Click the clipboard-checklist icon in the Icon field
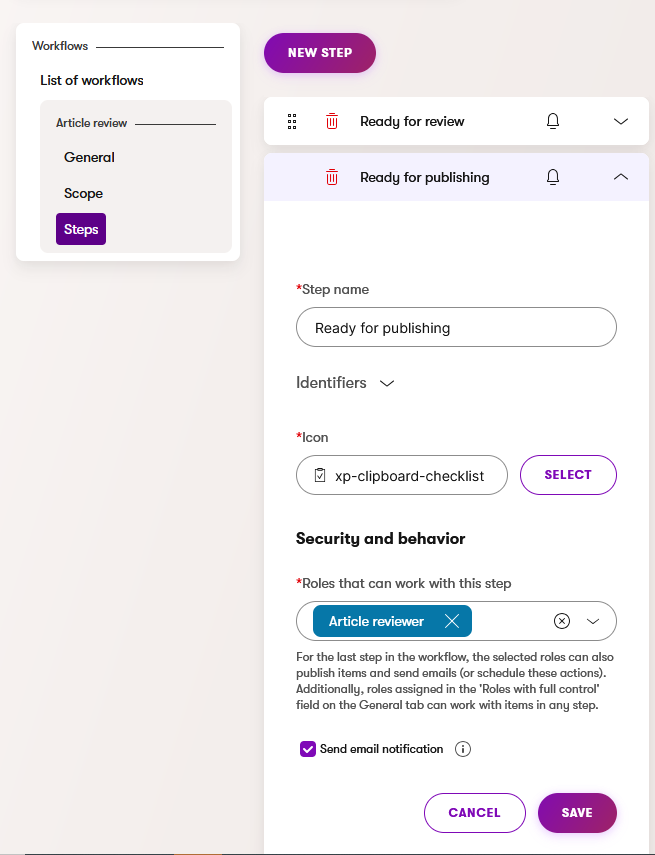The image size is (655, 855). [320, 476]
